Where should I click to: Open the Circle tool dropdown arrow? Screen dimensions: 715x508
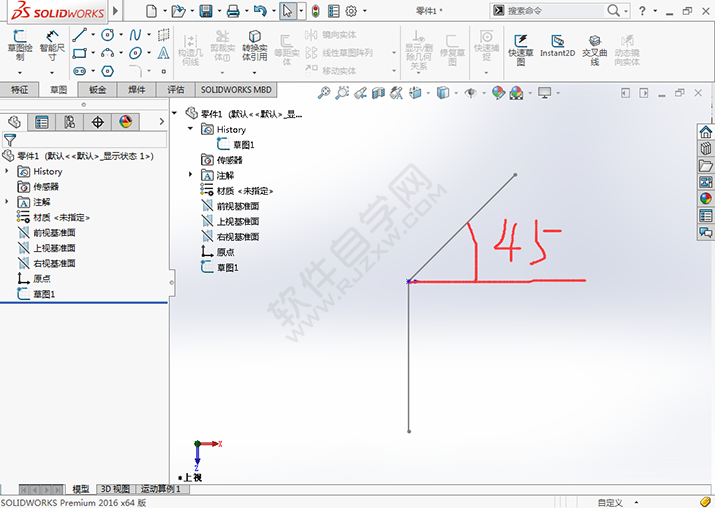pyautogui.click(x=121, y=35)
